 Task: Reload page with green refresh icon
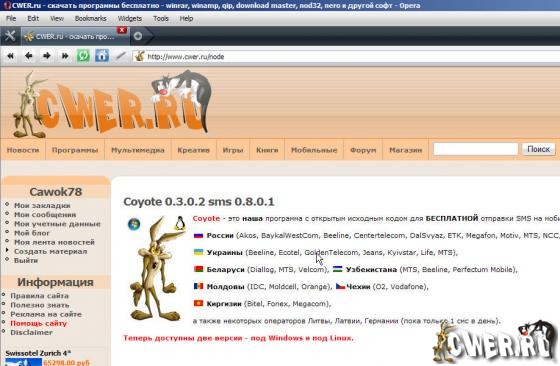point(84,56)
